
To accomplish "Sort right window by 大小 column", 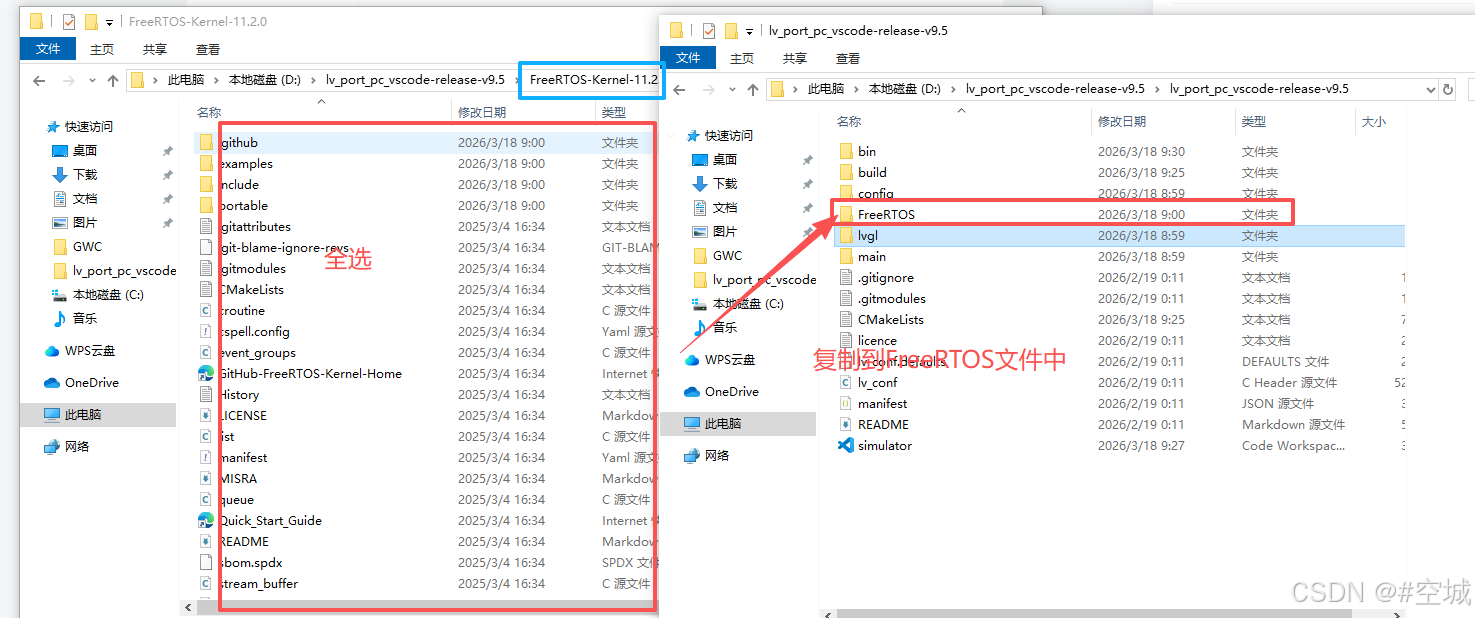I will [1373, 122].
